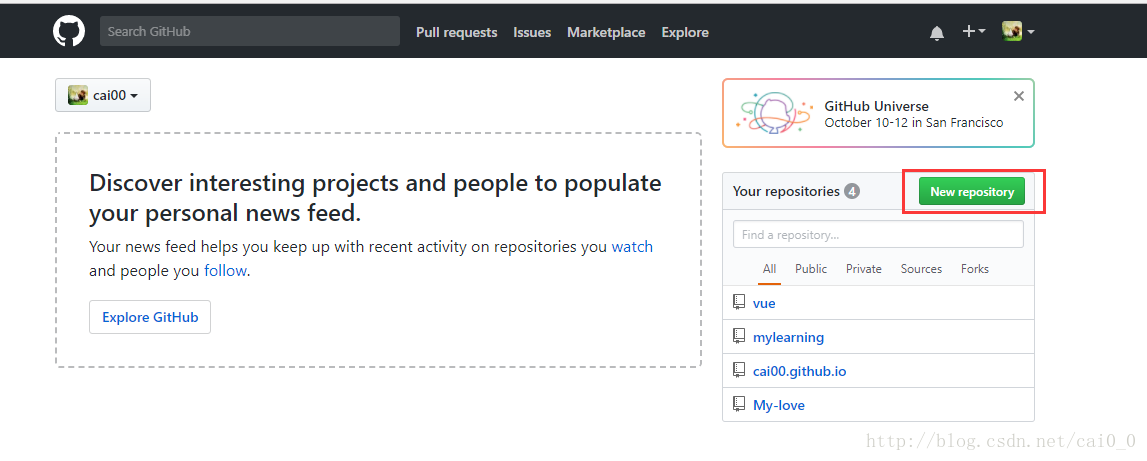Click the Find a repository input
Screen dimensions: 1147x461
tap(878, 234)
